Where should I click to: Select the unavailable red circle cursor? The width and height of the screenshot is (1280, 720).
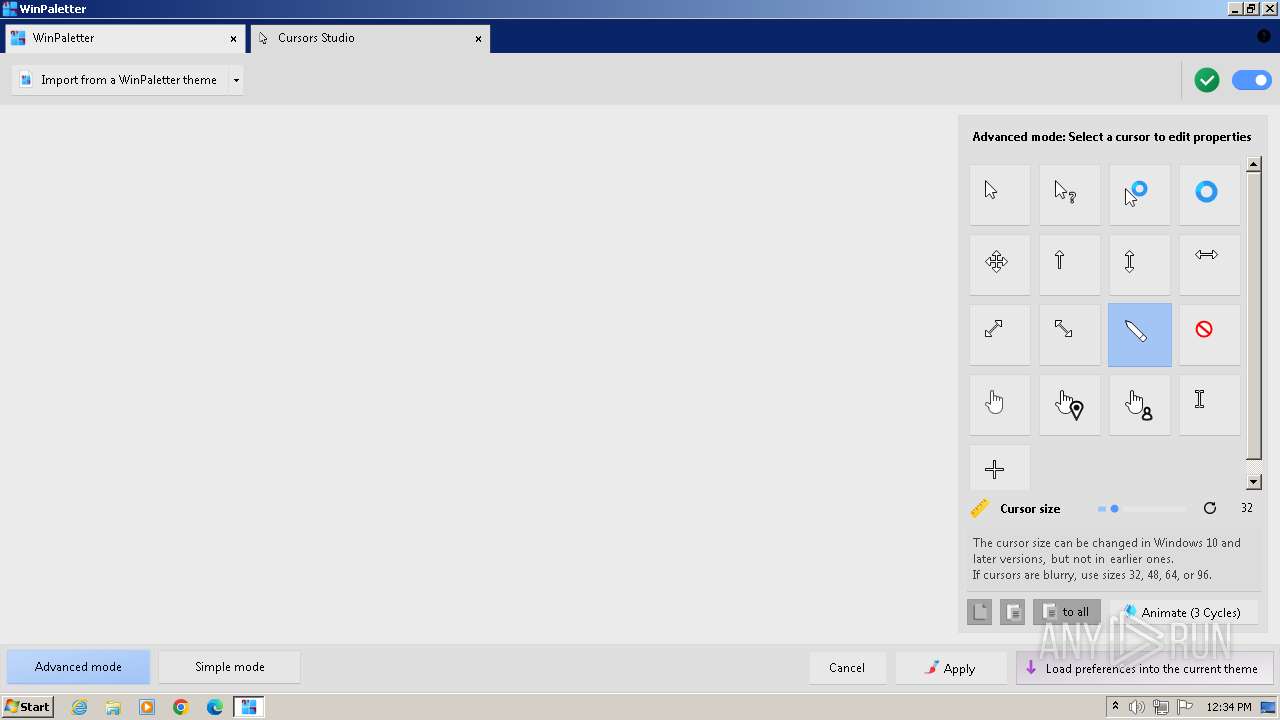(x=1209, y=335)
